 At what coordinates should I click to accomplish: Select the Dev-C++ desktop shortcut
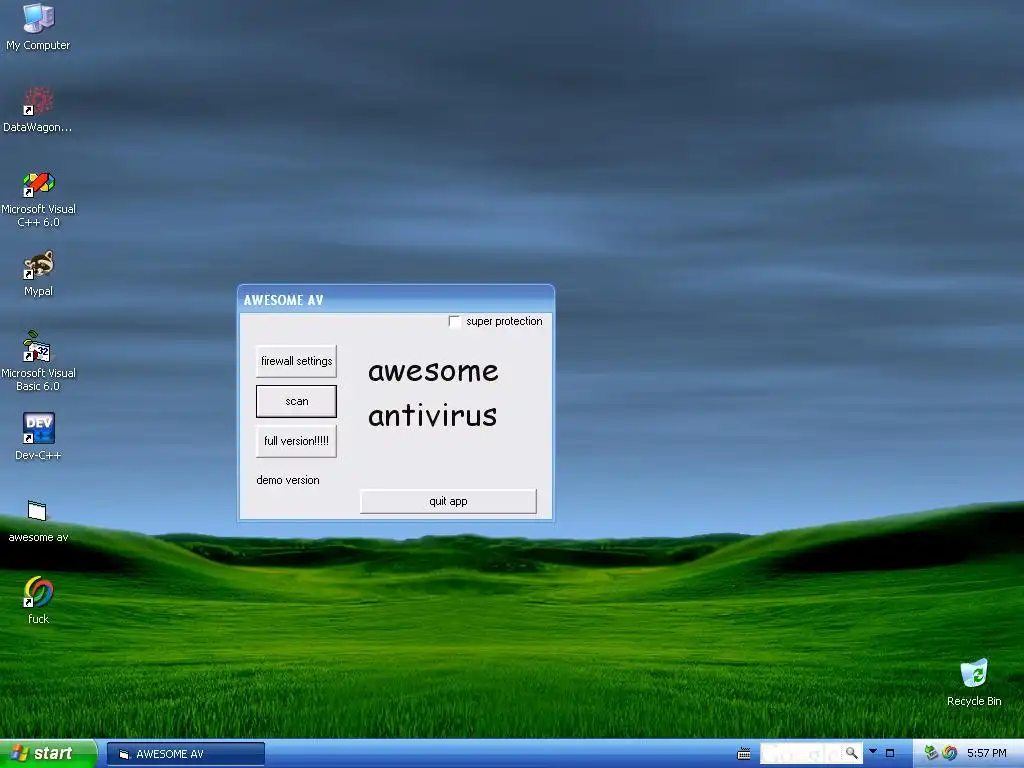point(38,436)
